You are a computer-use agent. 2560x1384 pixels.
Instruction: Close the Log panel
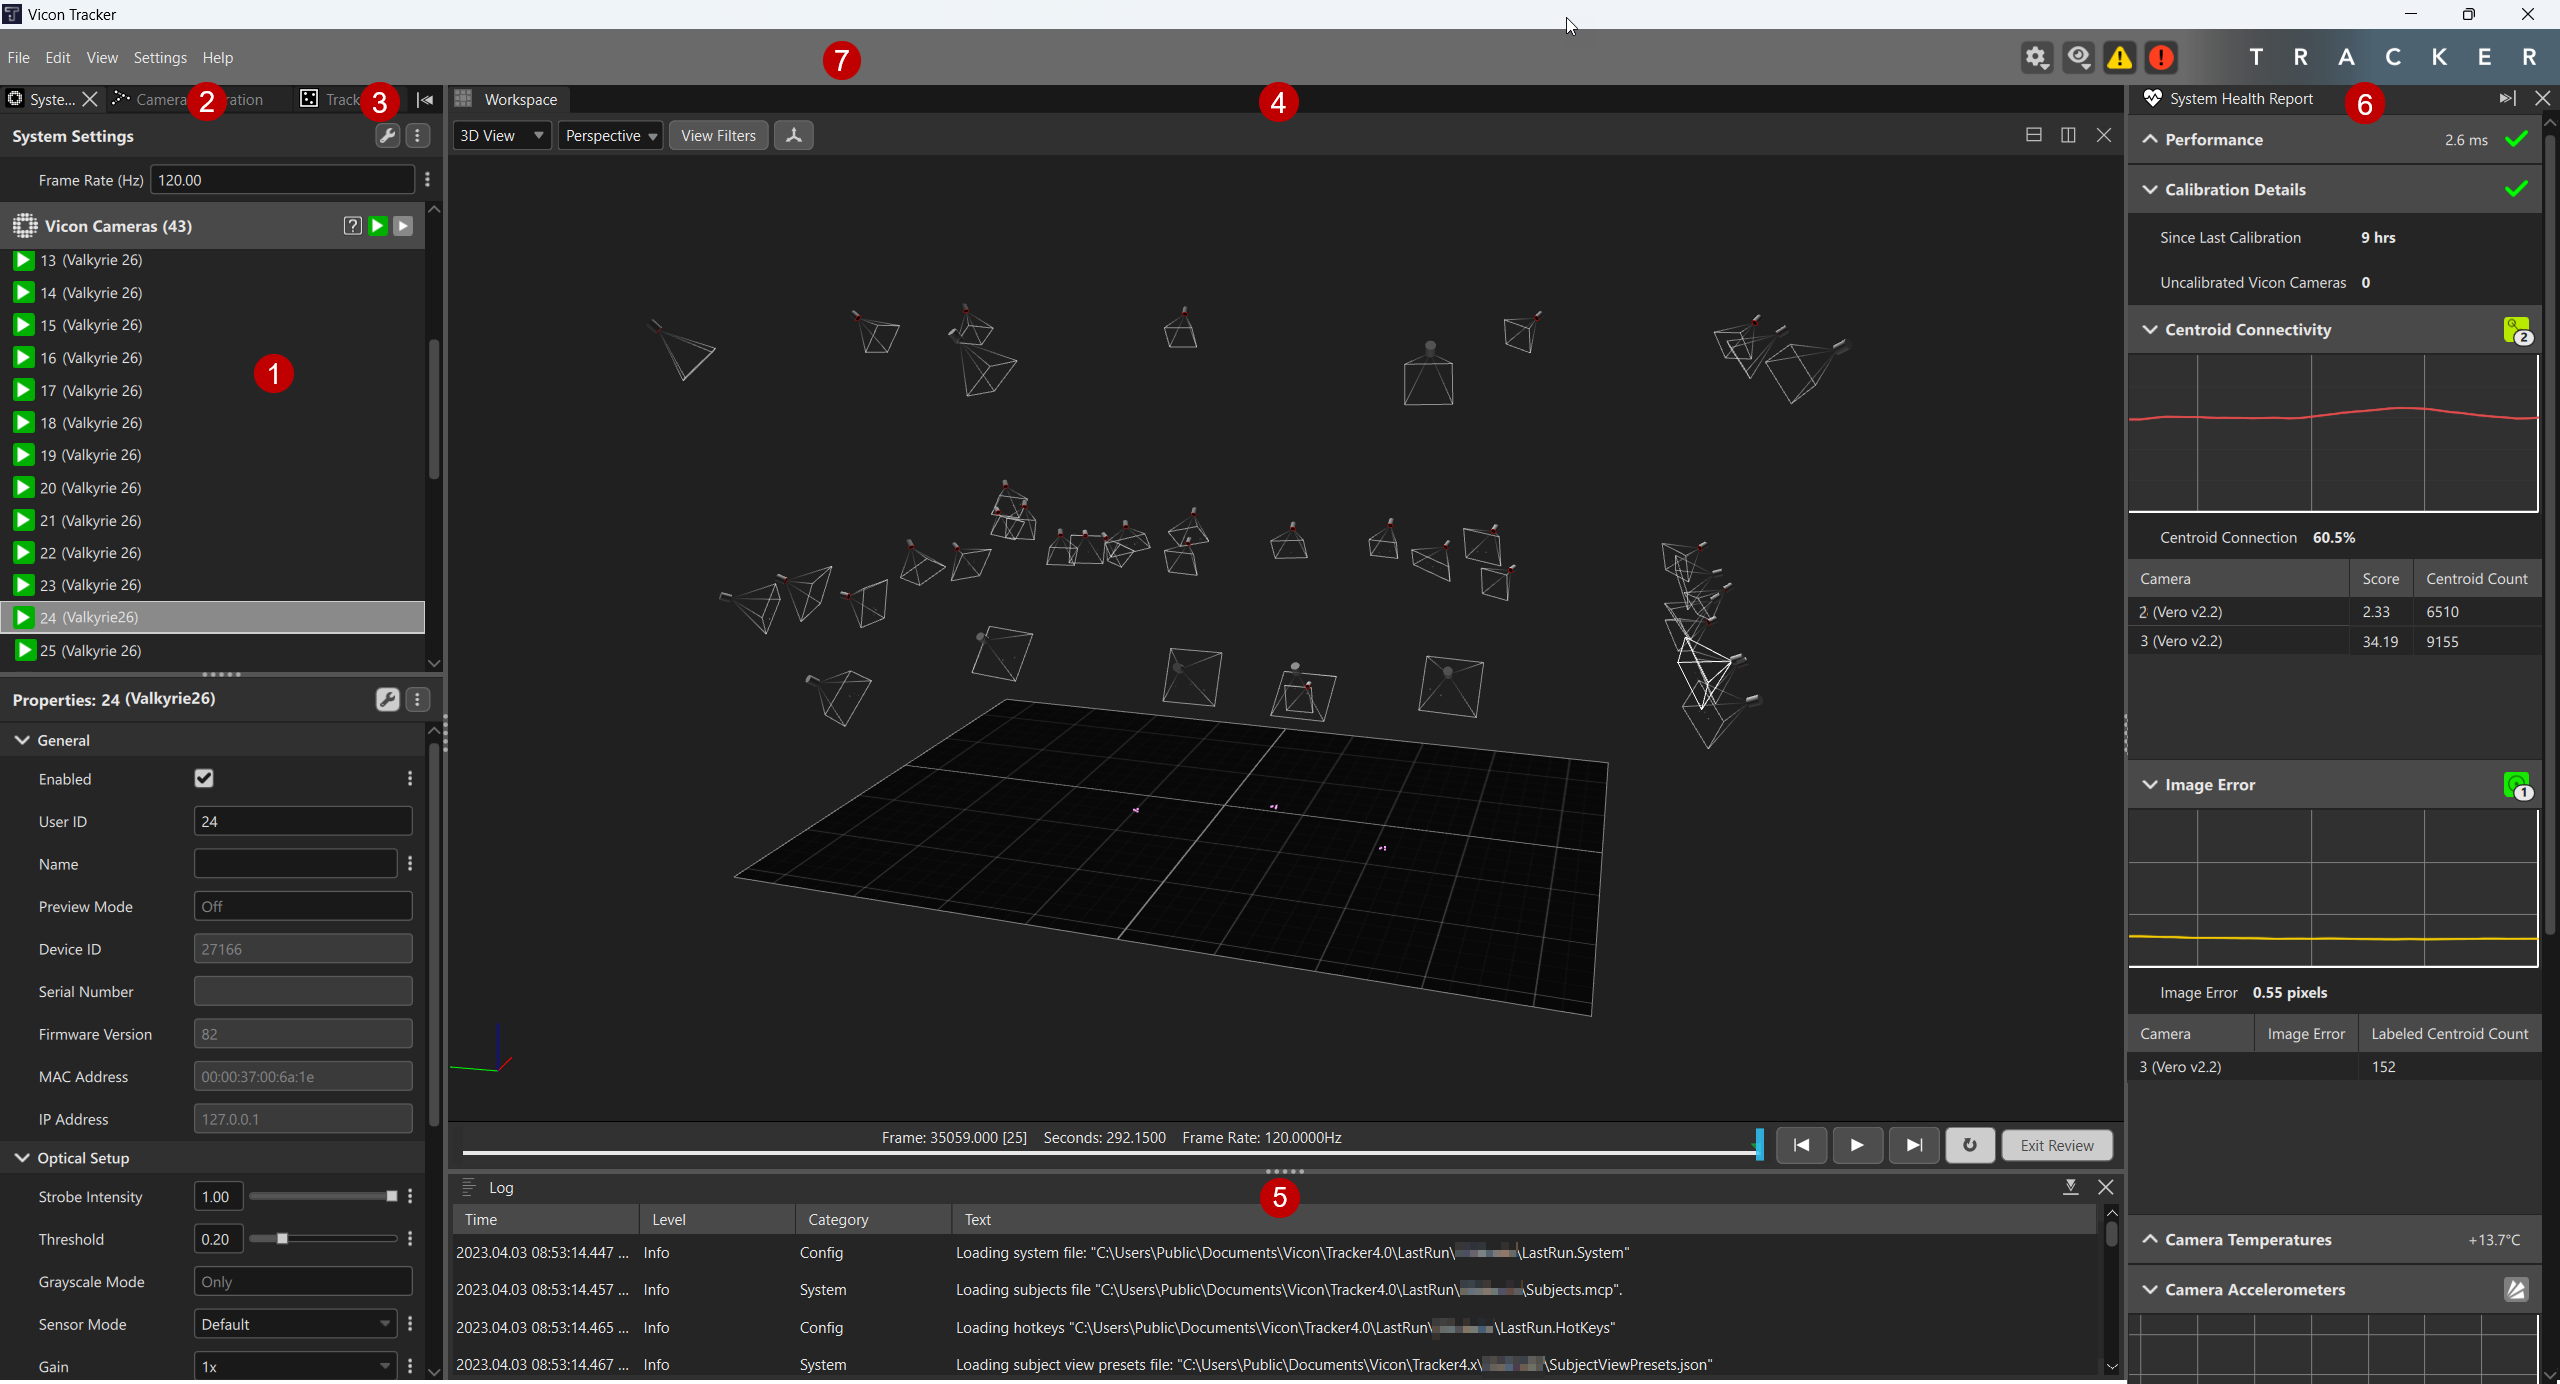2106,1187
